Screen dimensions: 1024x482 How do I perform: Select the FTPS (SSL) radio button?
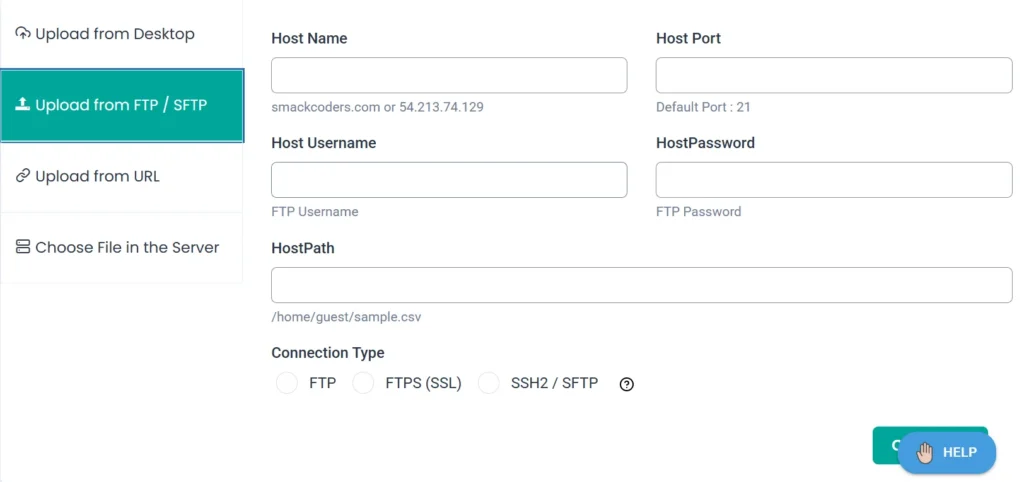[364, 383]
